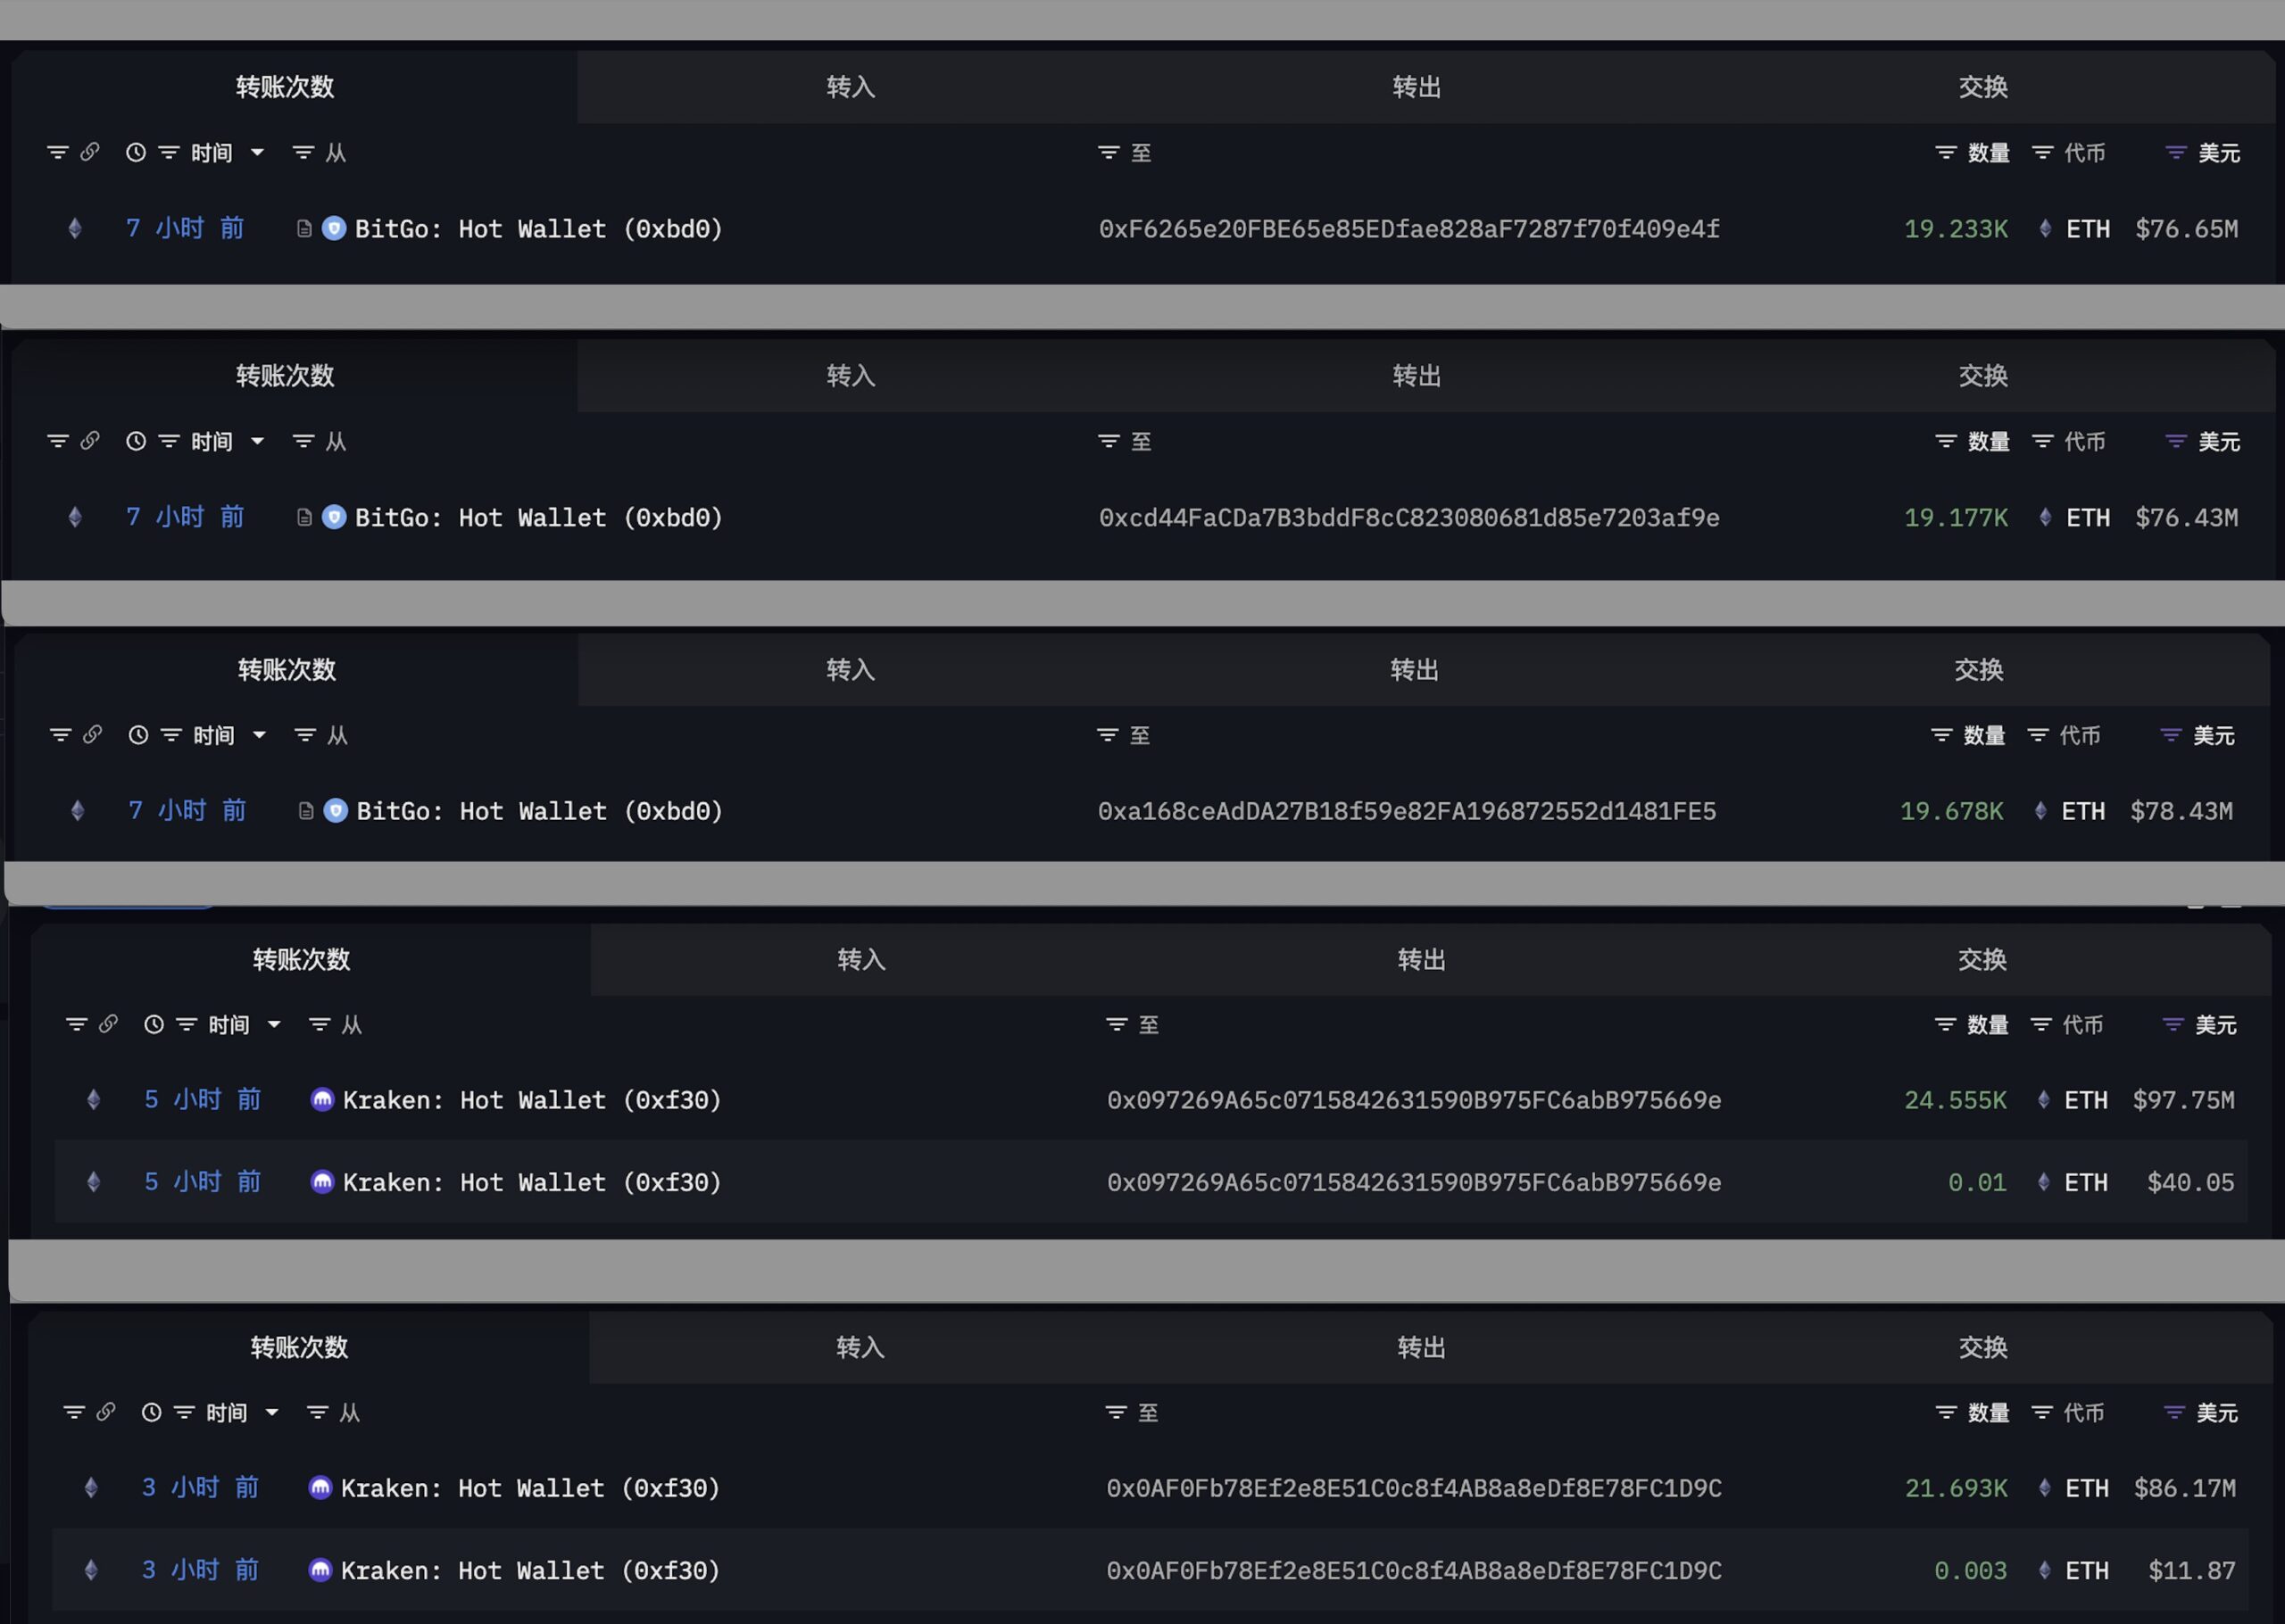Viewport: 2285px width, 1624px height.
Task: Click the contract document icon in 19.177K row
Action: [304, 518]
